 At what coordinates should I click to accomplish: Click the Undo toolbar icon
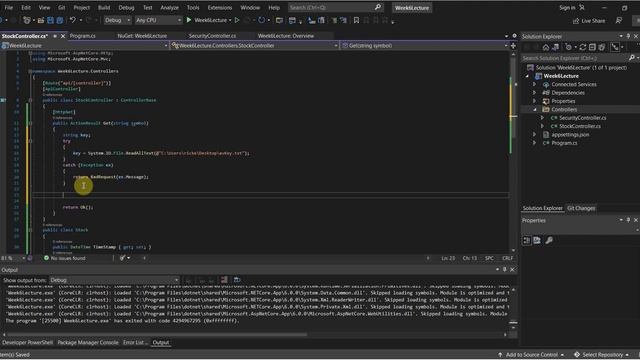tap(73, 20)
